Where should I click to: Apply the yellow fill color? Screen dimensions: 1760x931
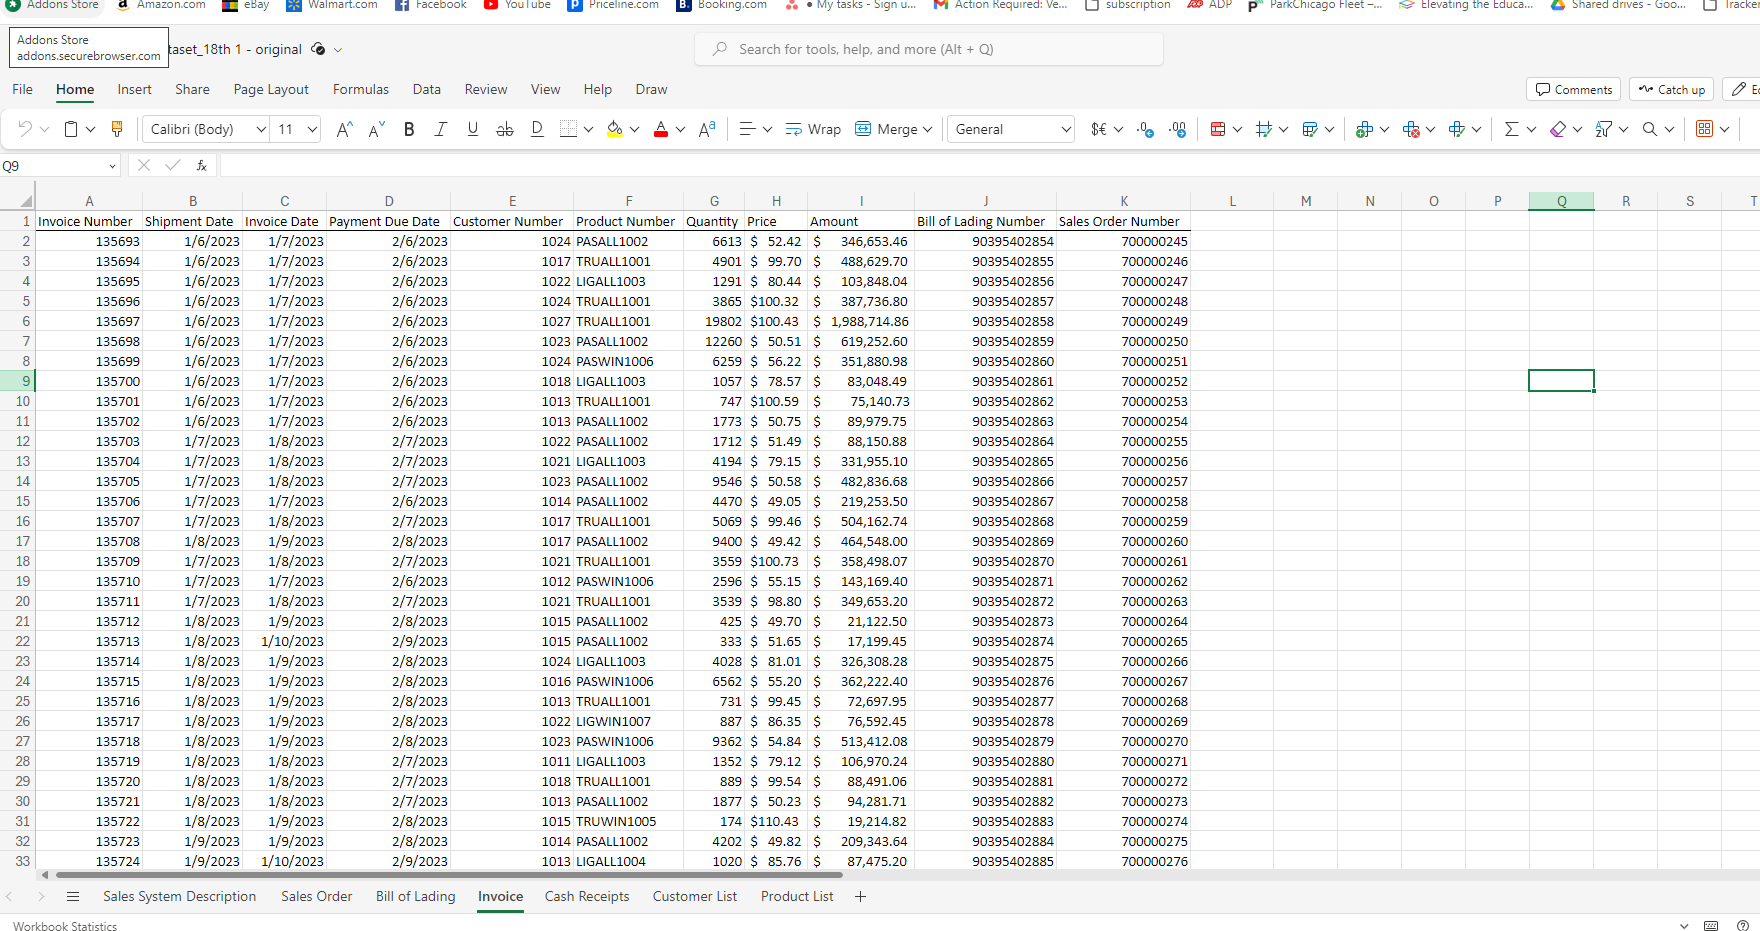615,129
